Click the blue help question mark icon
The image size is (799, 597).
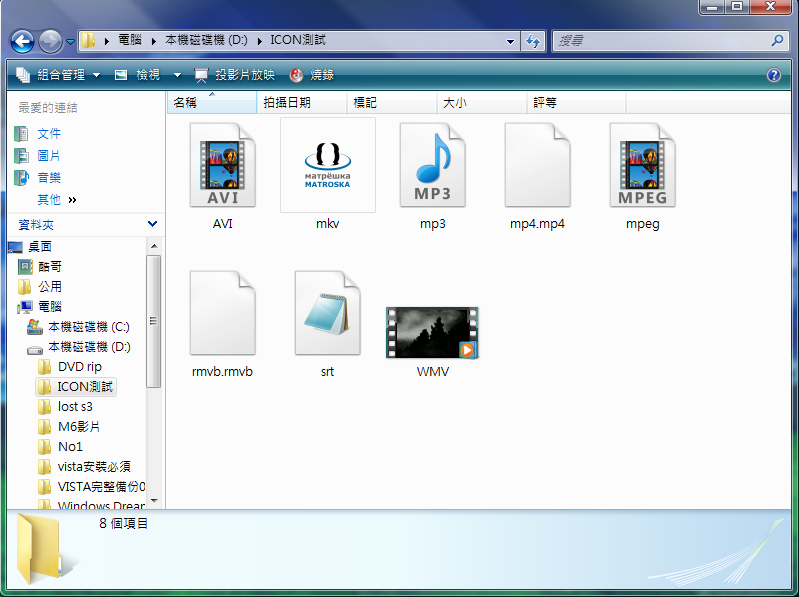coord(773,75)
